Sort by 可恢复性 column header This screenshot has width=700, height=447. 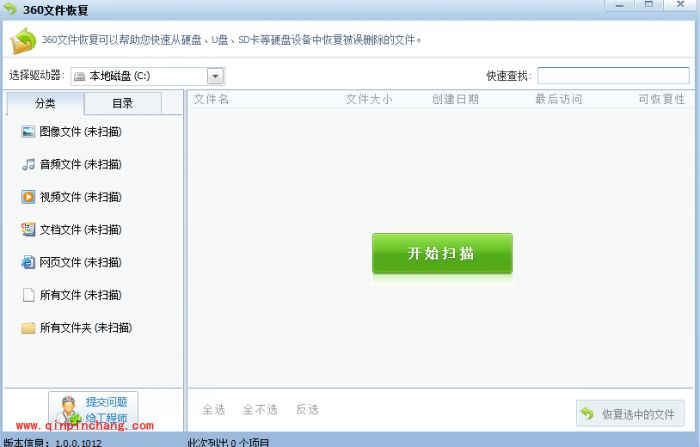[662, 99]
